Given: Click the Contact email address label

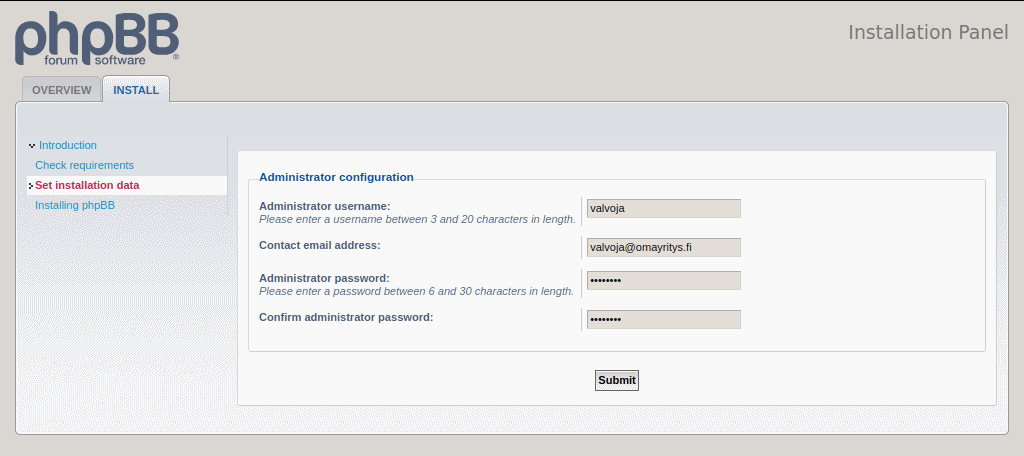Looking at the screenshot, I should tap(319, 245).
